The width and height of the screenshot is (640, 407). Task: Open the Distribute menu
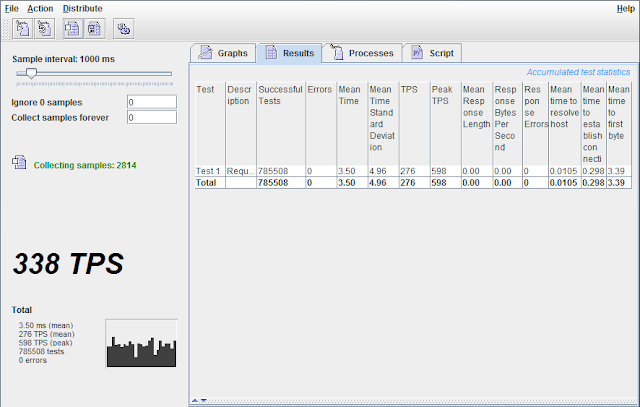tap(82, 8)
